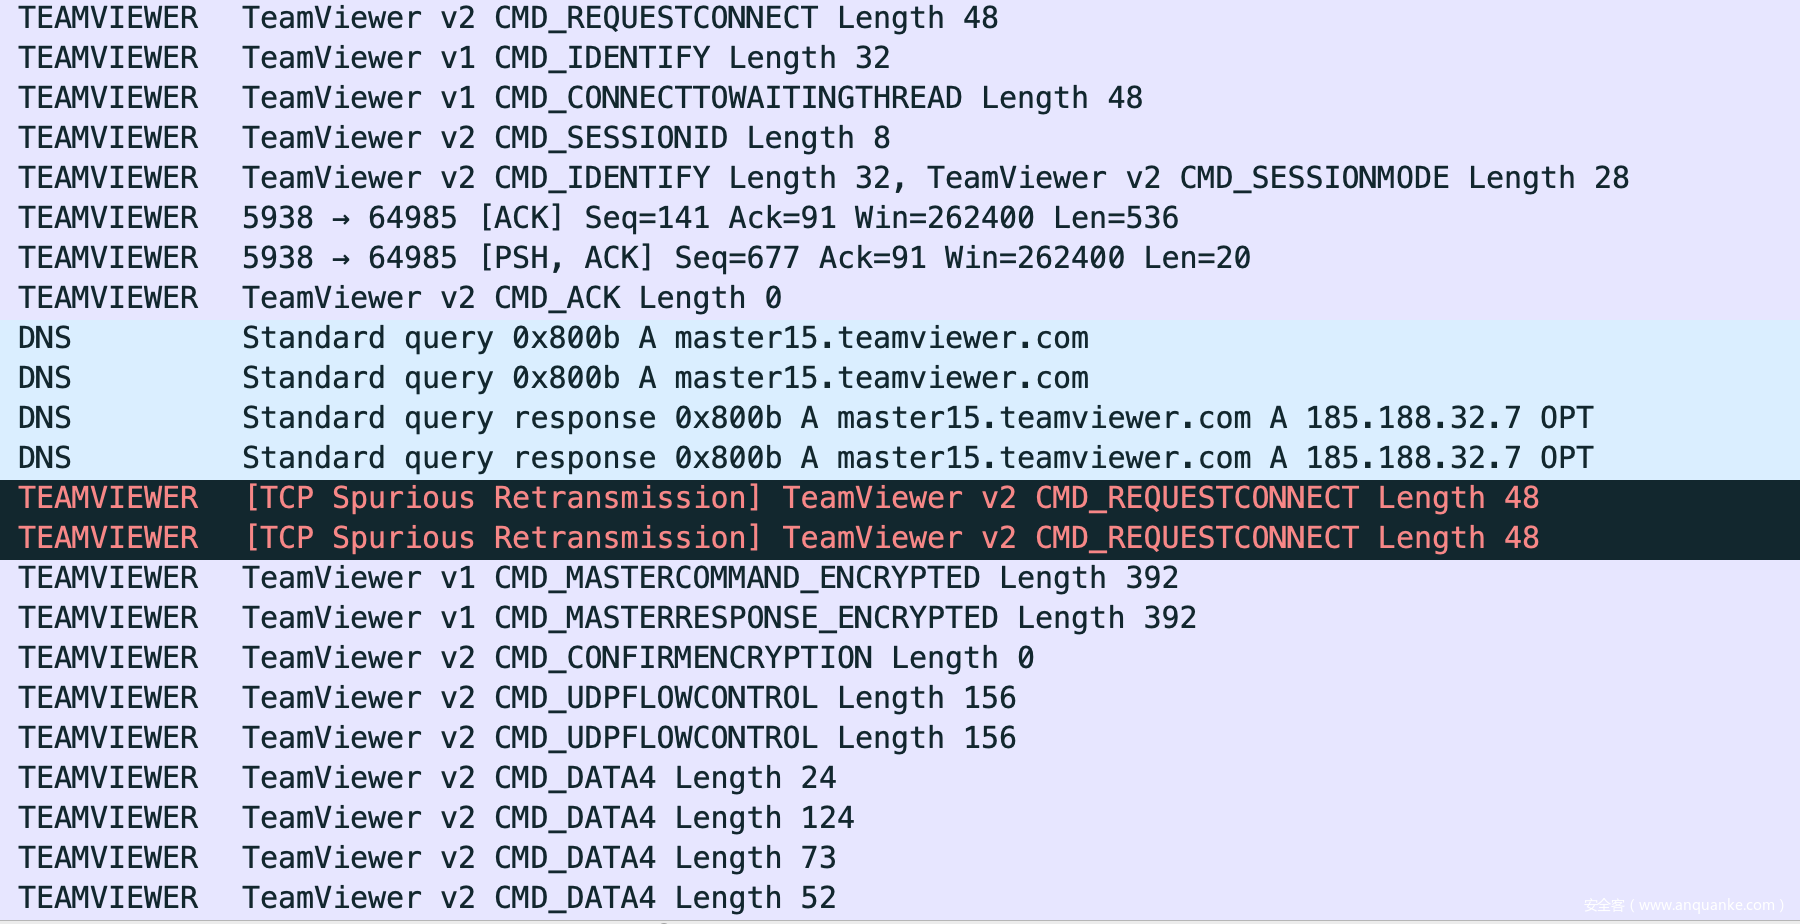The image size is (1800, 924).
Task: Click the CMD_CONFIRMENCRYPTION Length 0 packet info
Action: 638,658
